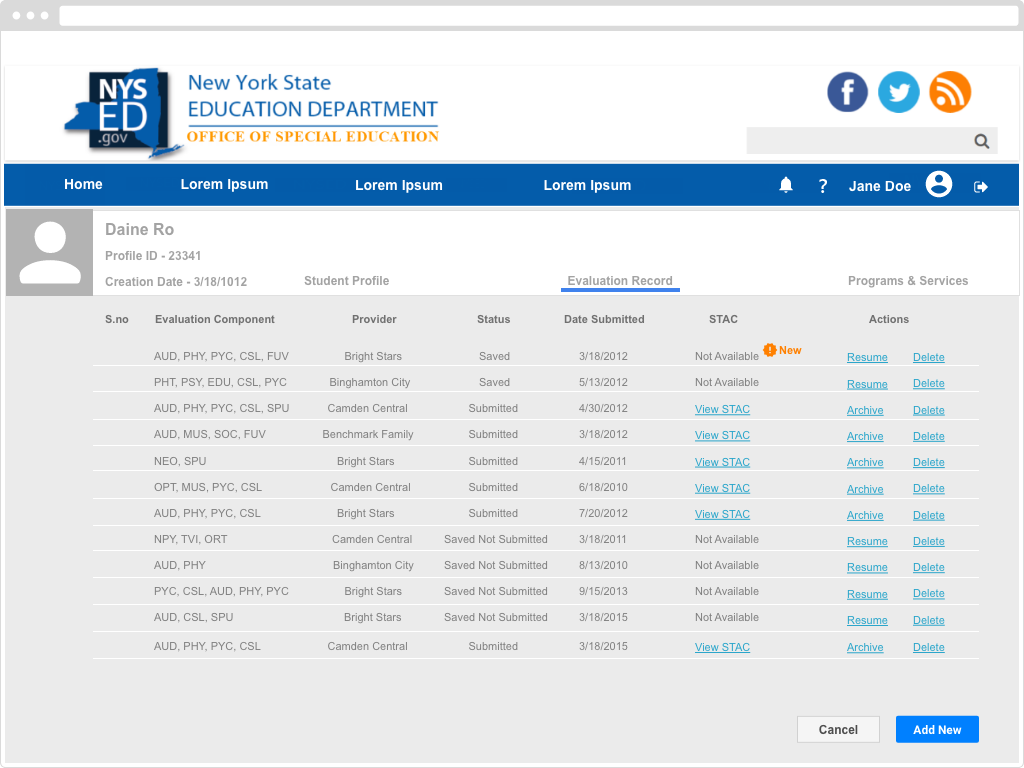This screenshot has width=1024, height=768.
Task: Resume the Bright Stars 3/18/2012 evaluation
Action: coord(867,357)
